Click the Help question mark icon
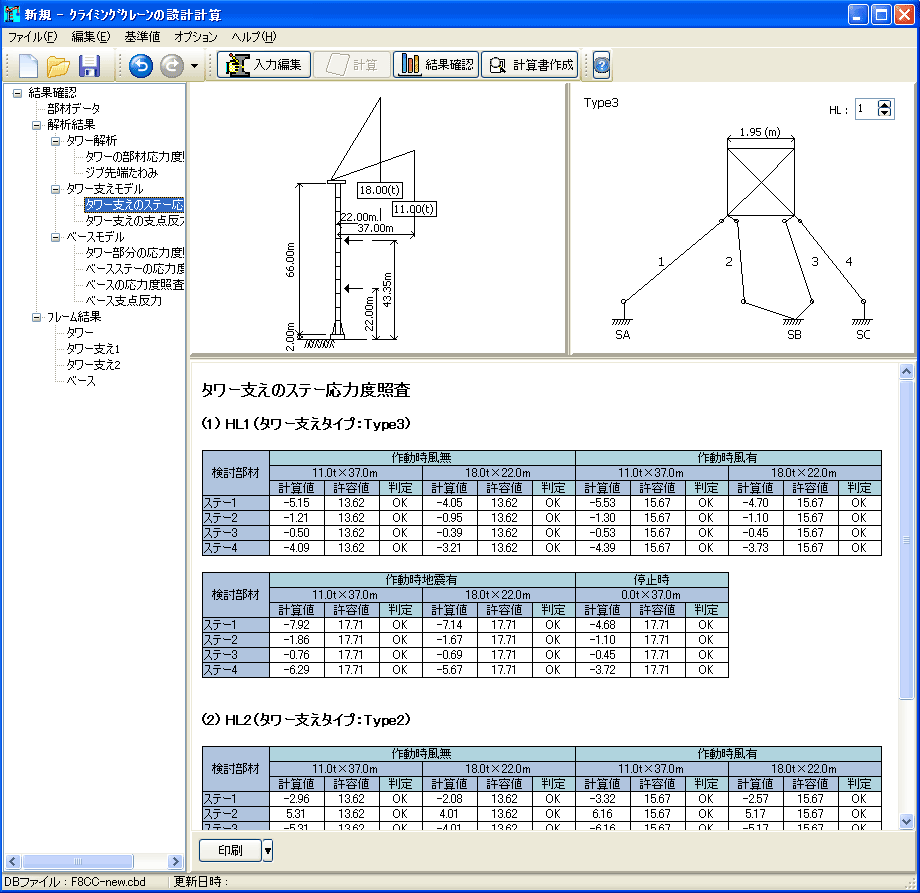Image resolution: width=920 pixels, height=893 pixels. [x=601, y=66]
